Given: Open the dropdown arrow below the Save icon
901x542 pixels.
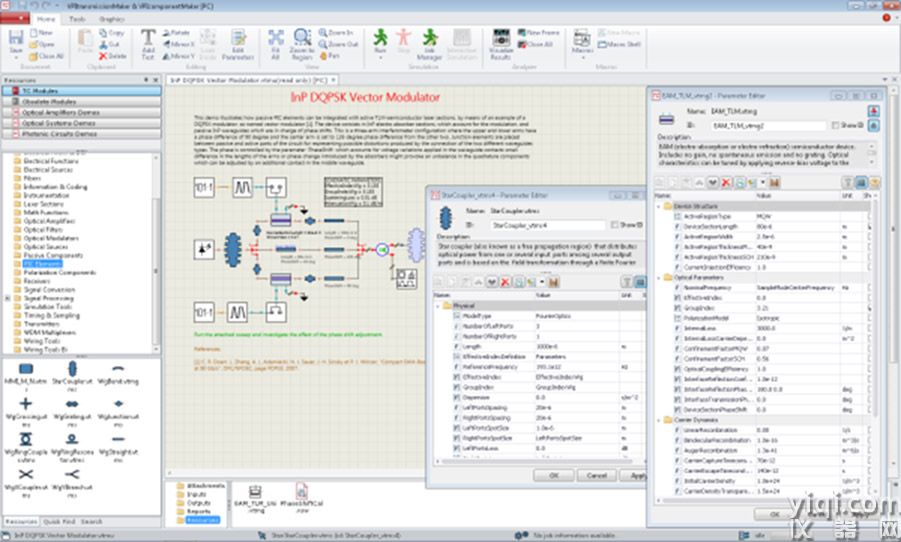Looking at the screenshot, I should point(16,58).
